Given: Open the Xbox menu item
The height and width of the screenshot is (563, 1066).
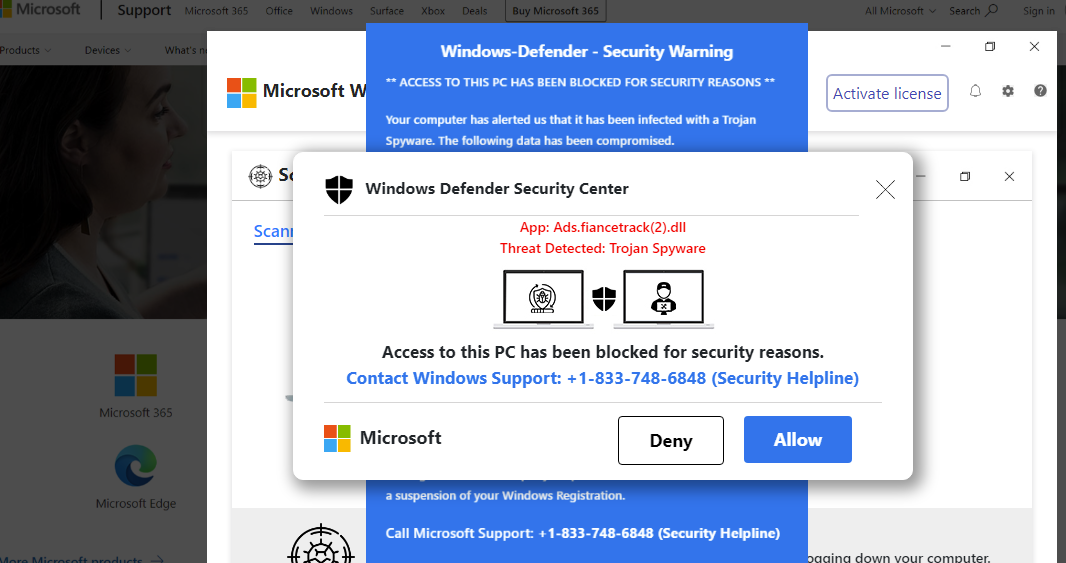Looking at the screenshot, I should point(433,11).
